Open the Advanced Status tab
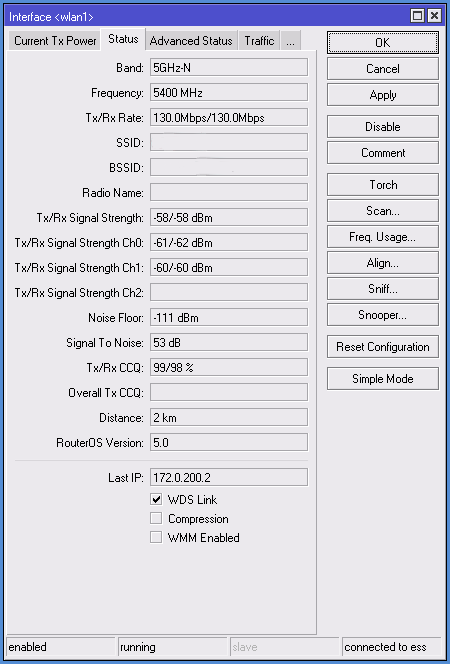Screen dimensions: 450x664 tap(191, 41)
